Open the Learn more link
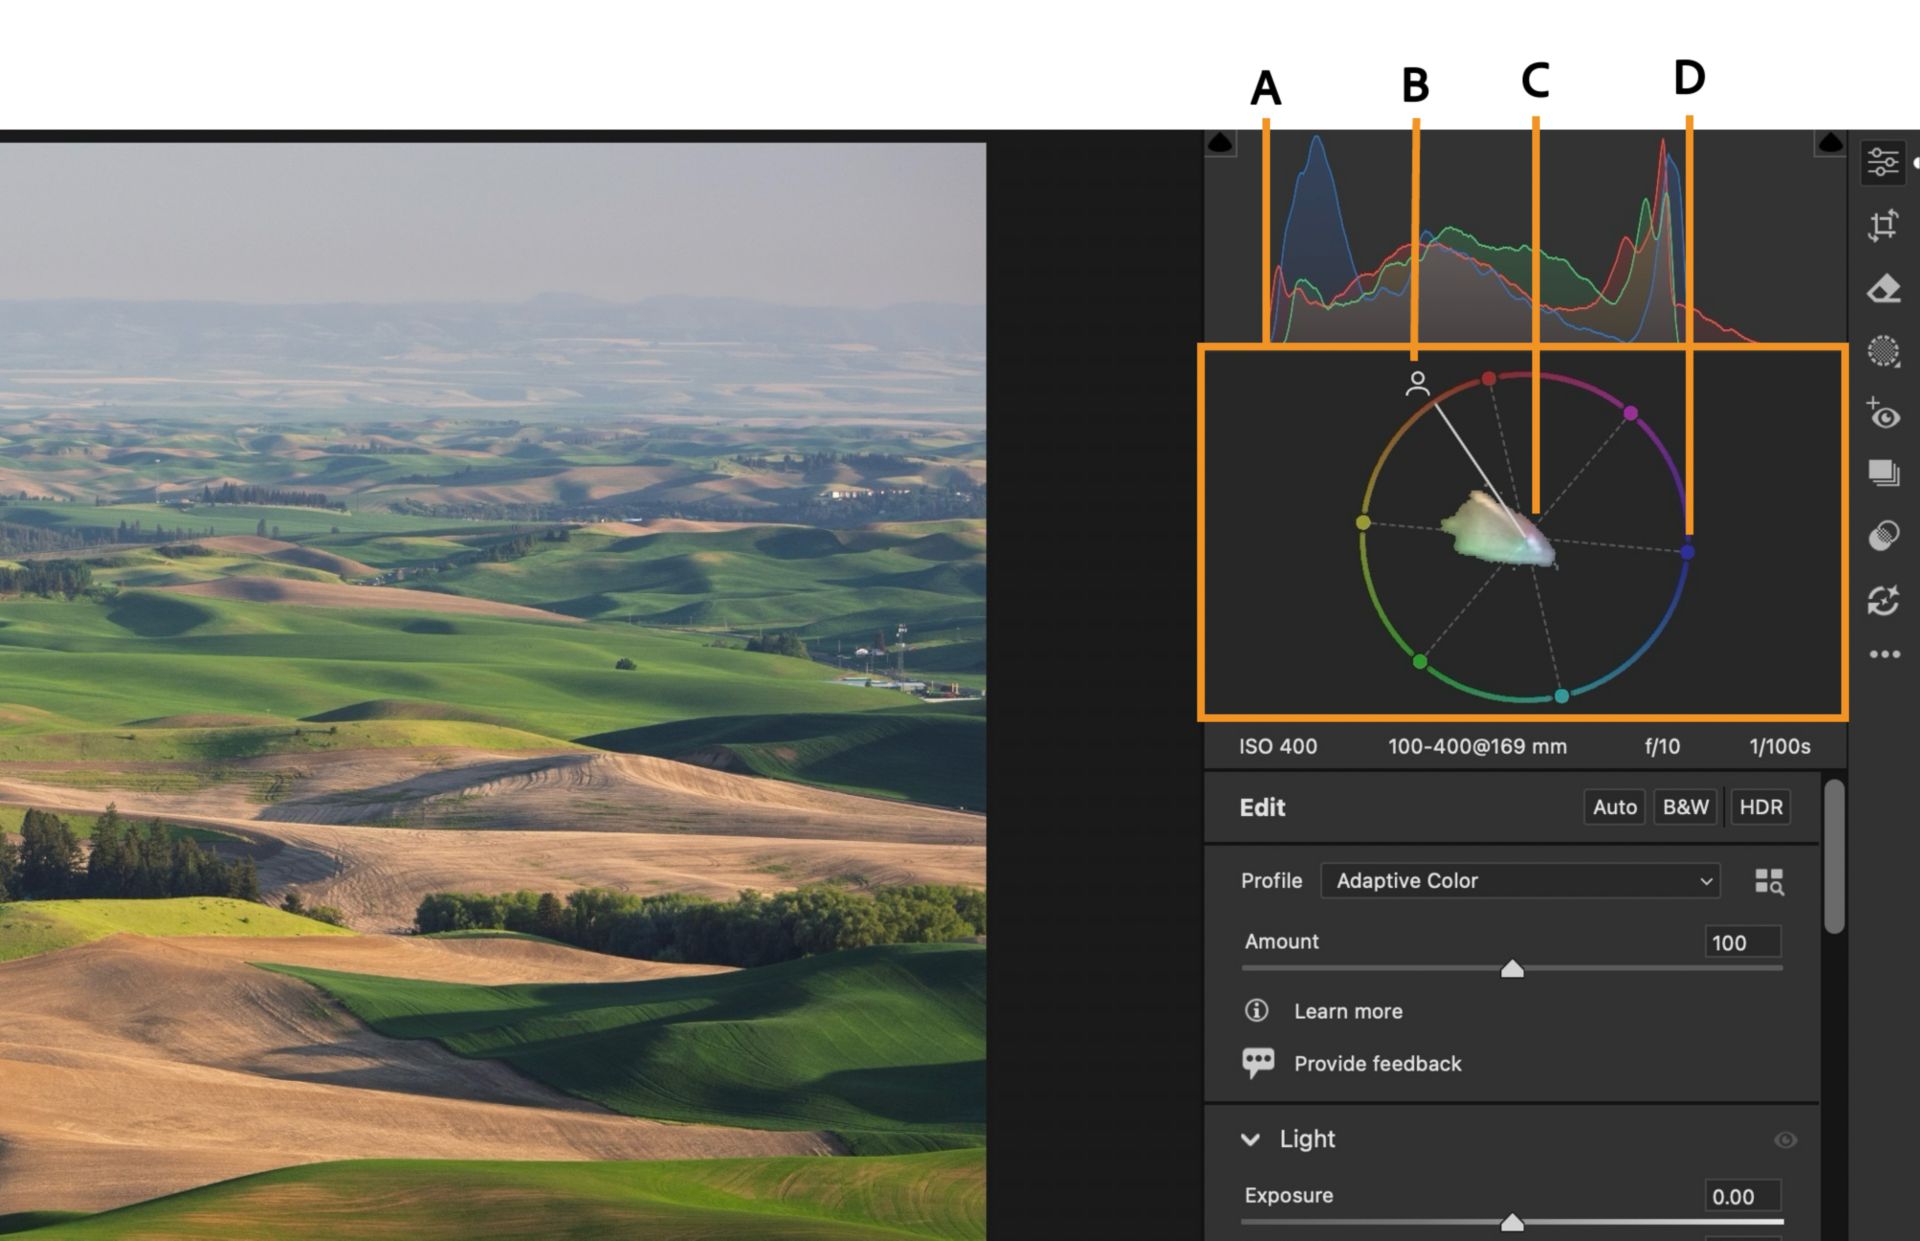 (1347, 1011)
